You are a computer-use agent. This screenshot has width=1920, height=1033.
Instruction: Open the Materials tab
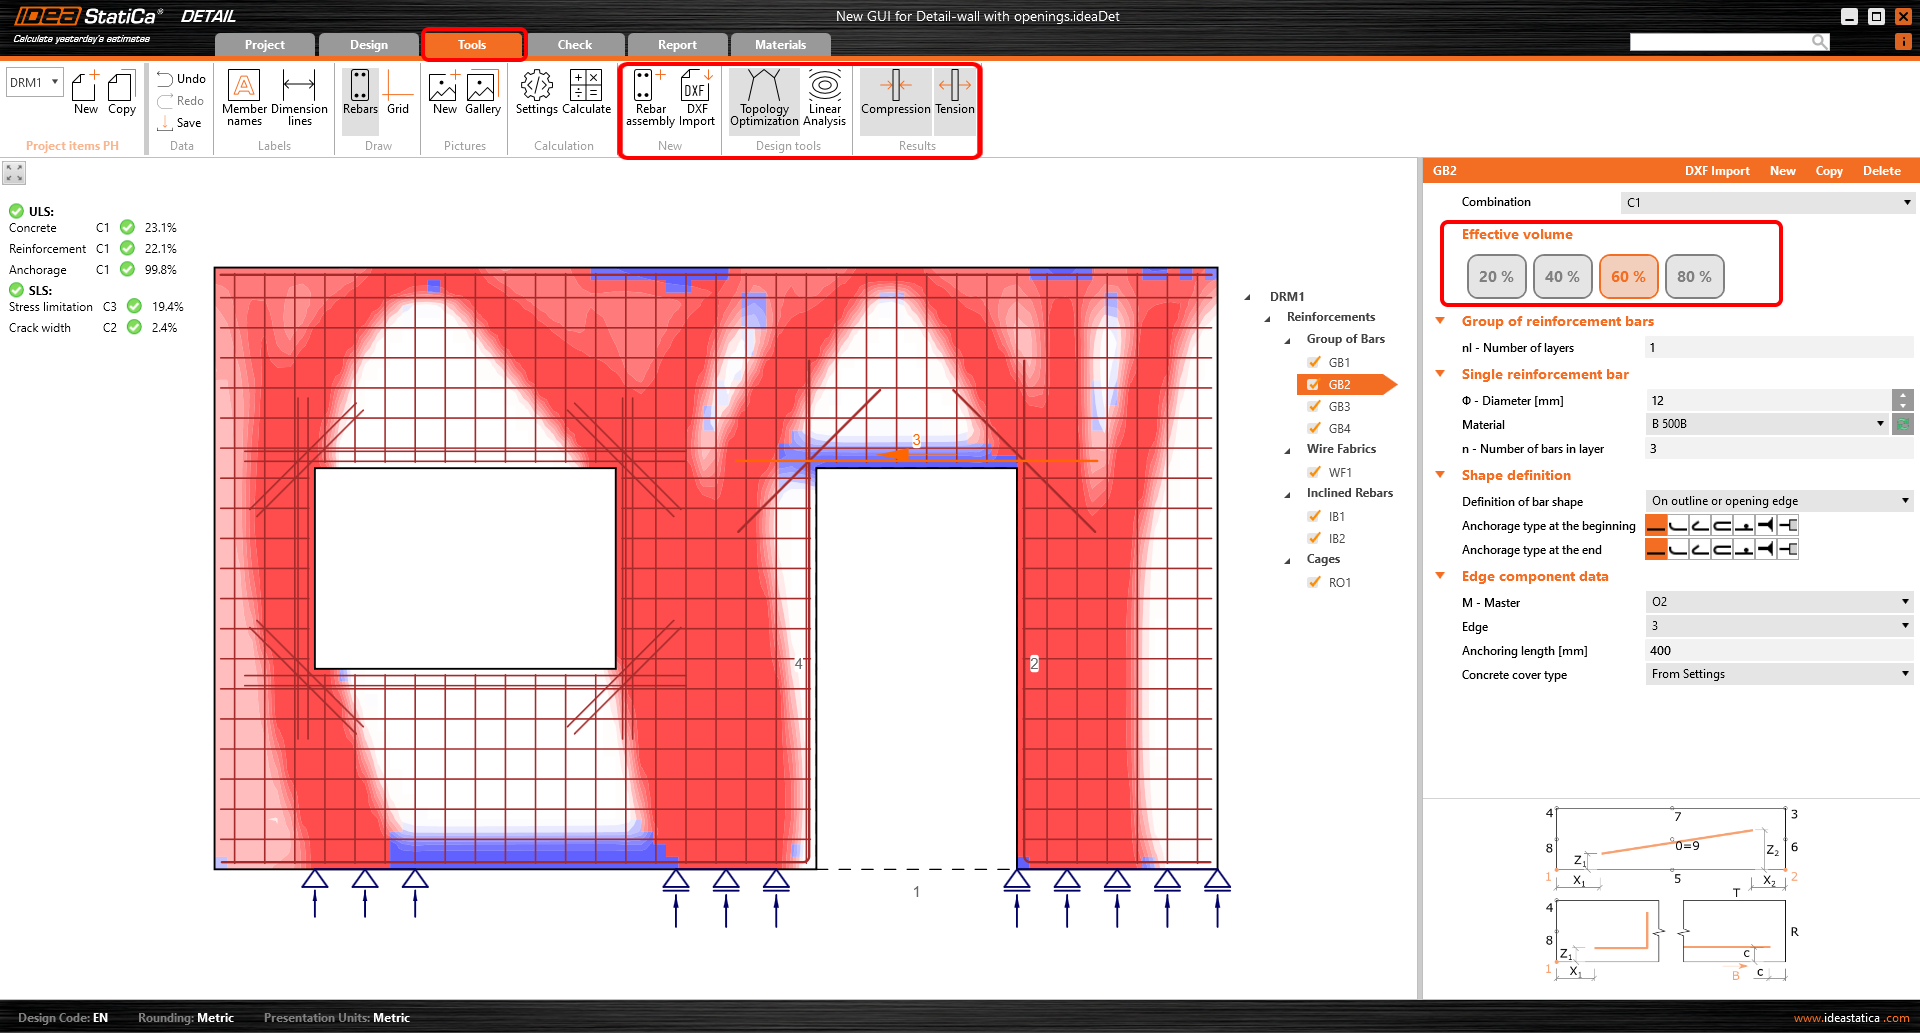tap(780, 45)
